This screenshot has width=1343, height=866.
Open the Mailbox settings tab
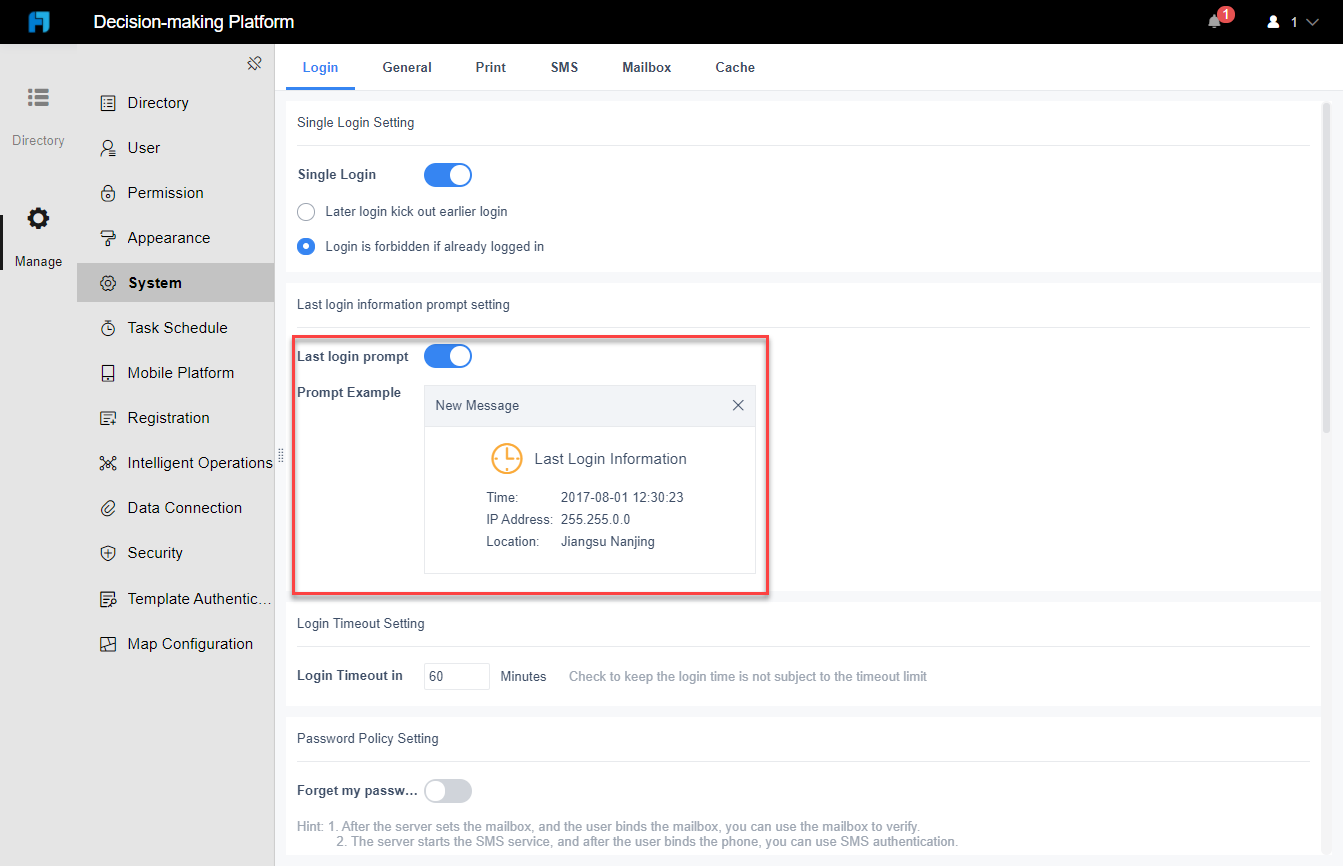[x=646, y=67]
